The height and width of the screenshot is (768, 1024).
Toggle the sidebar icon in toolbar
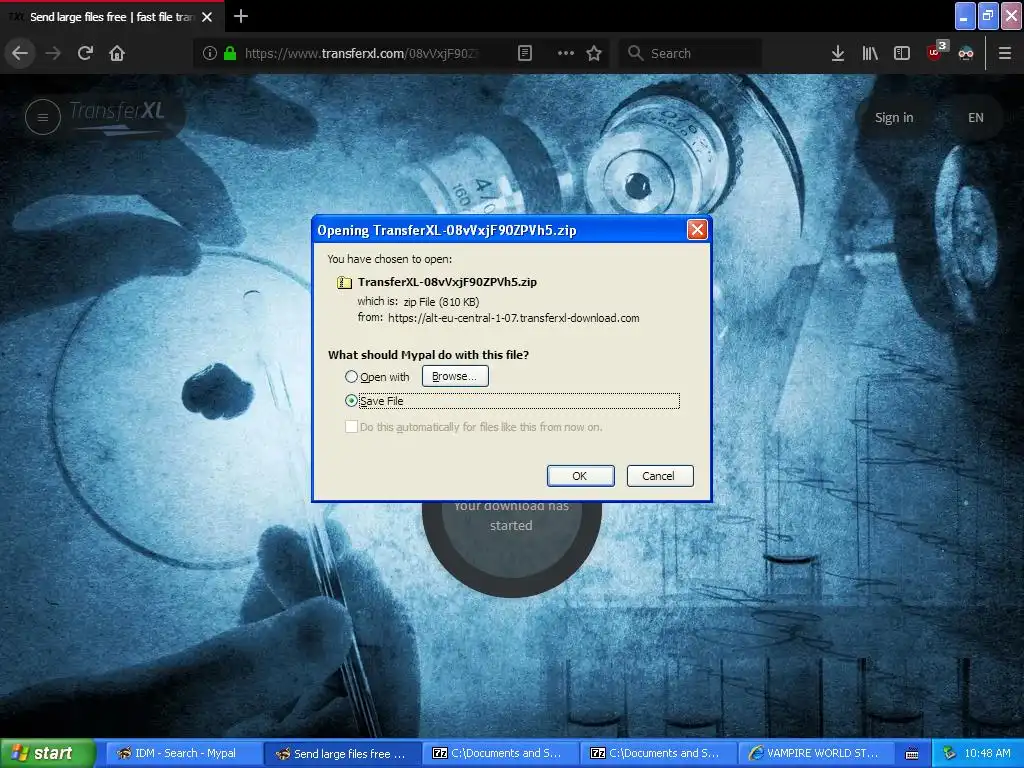coord(902,53)
